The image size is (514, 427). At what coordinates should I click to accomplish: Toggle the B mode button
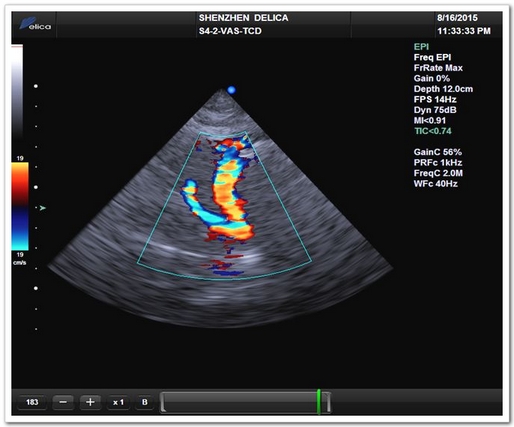pyautogui.click(x=145, y=402)
